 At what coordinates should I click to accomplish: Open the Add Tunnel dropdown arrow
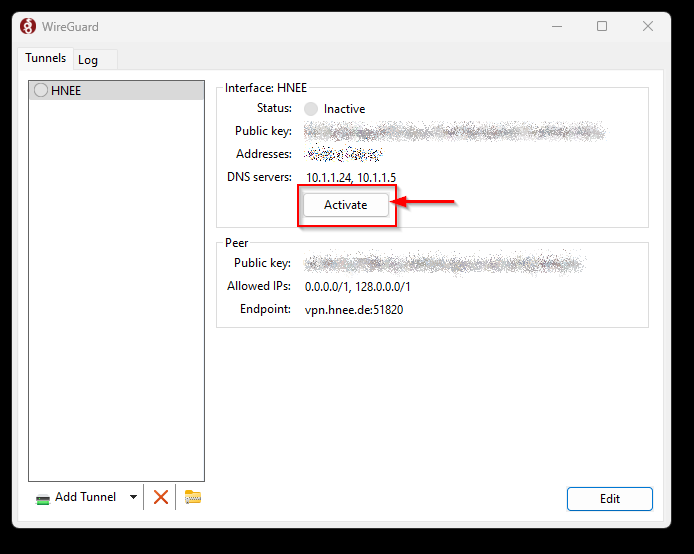tap(133, 497)
